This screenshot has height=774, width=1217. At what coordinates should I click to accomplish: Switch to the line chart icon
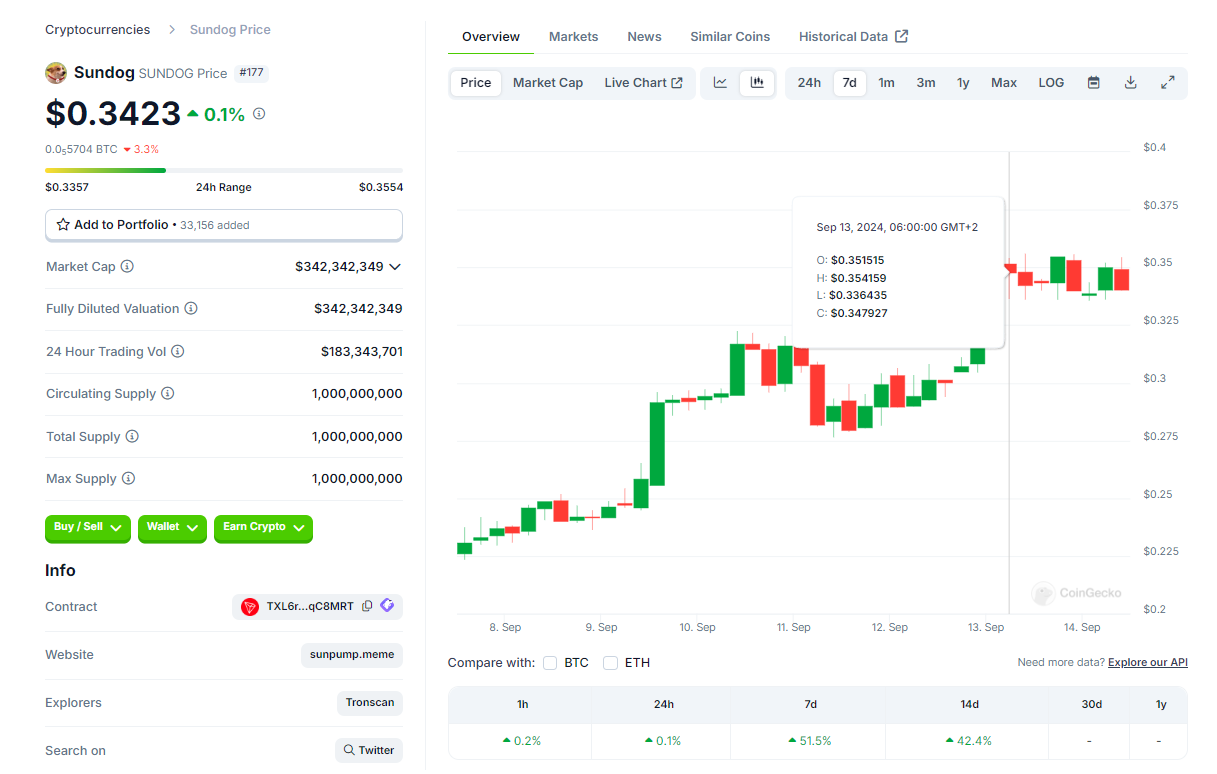tap(720, 83)
